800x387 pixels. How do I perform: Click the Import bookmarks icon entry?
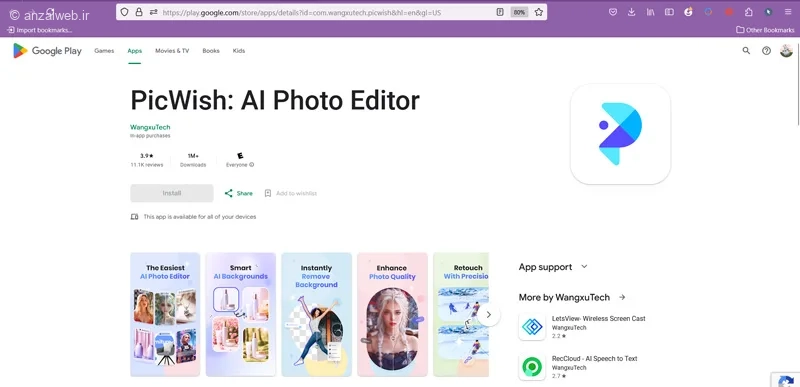(x=39, y=30)
